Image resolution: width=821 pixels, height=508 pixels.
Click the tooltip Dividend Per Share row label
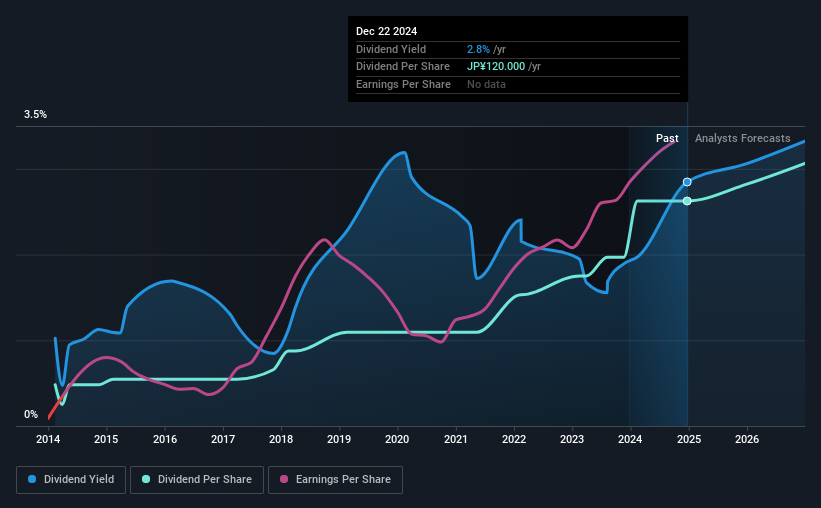coord(403,67)
